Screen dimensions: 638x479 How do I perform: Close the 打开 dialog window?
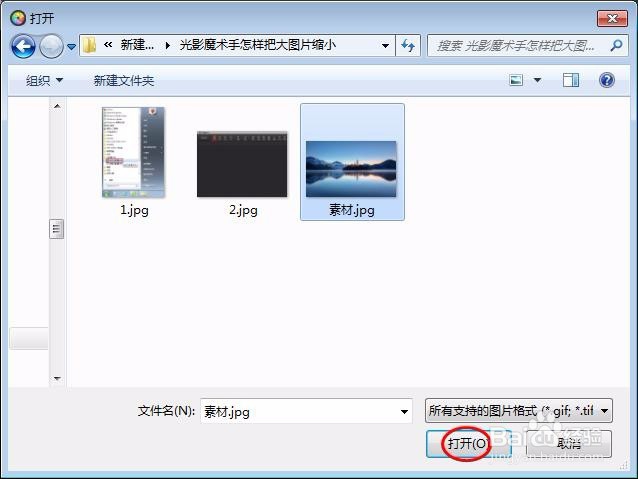(612, 18)
